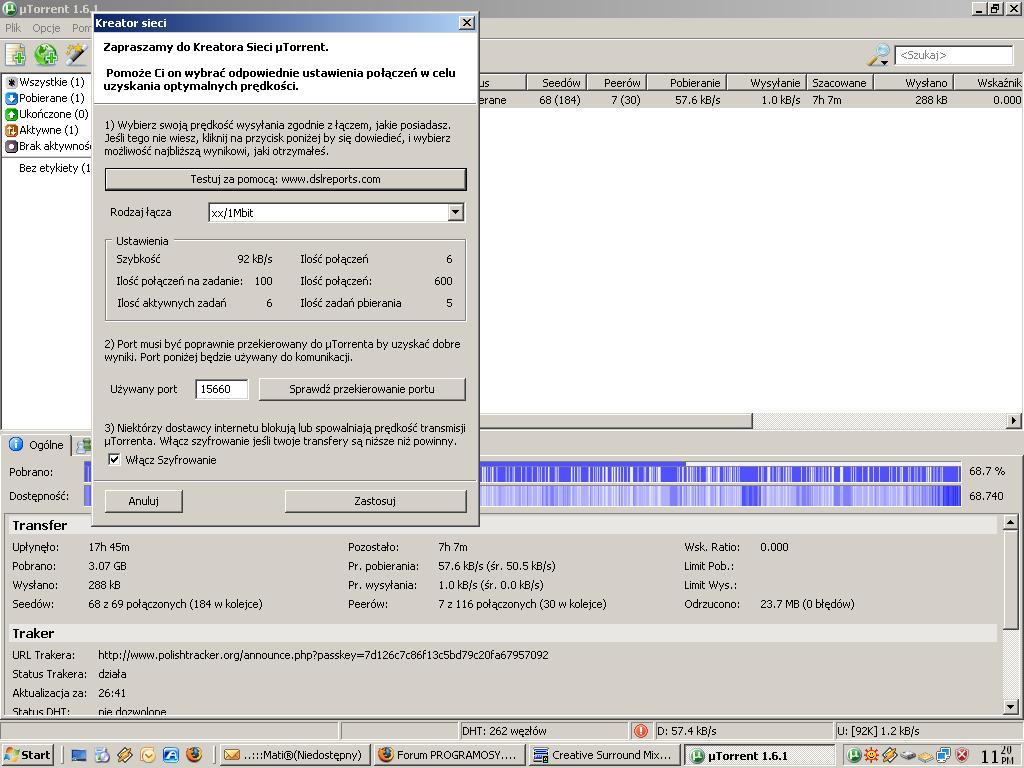
Task: Open the Start menu
Action: tap(27, 755)
